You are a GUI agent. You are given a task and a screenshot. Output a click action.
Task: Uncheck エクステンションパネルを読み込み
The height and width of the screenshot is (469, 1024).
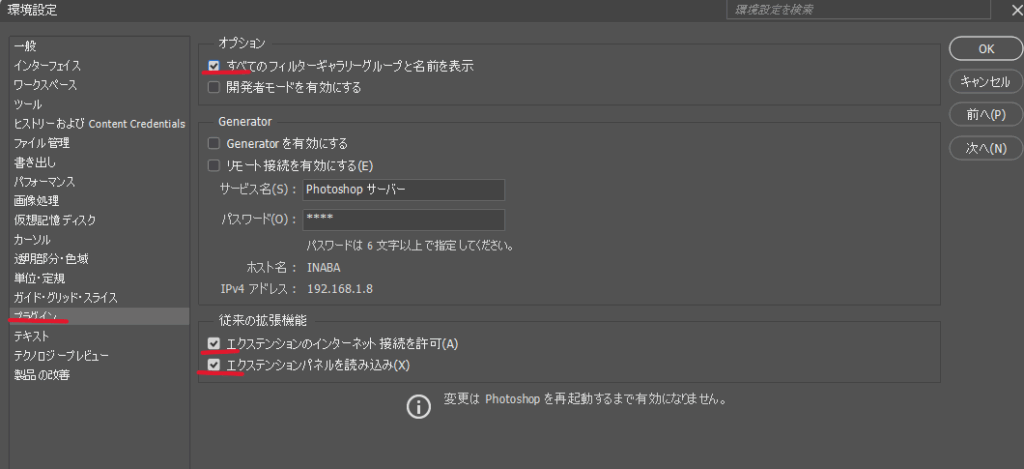click(214, 365)
